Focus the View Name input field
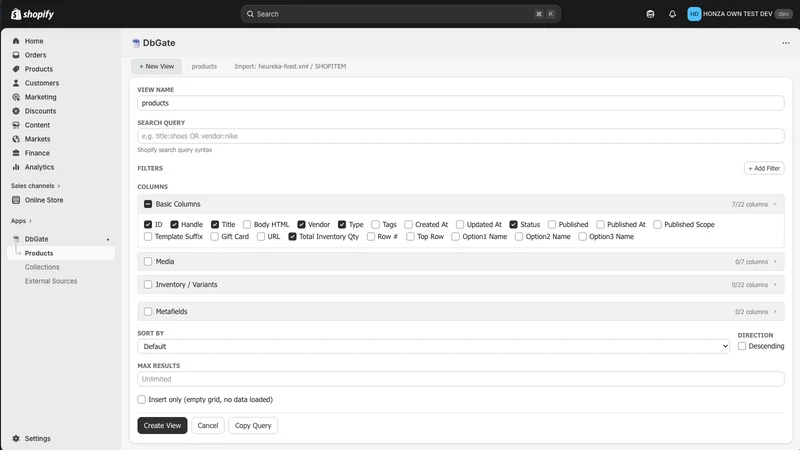The height and width of the screenshot is (450, 800). (x=461, y=103)
